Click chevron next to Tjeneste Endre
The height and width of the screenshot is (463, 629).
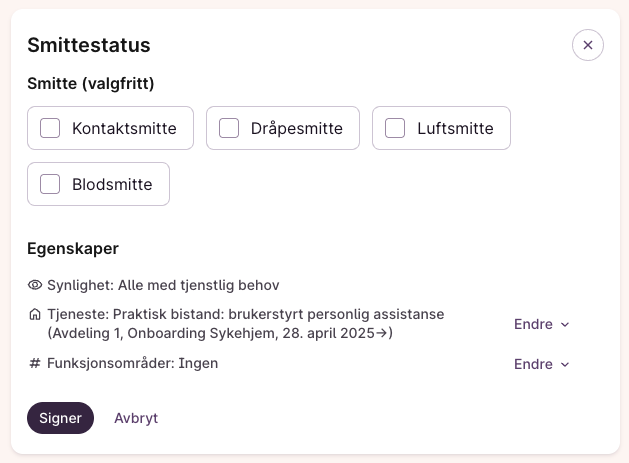tap(565, 325)
